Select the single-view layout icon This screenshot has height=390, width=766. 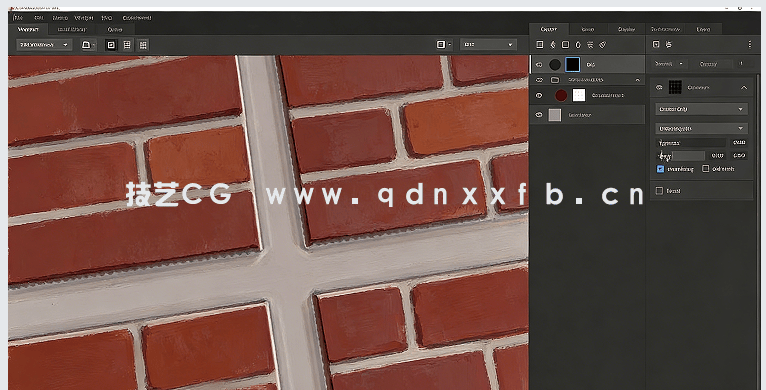(x=111, y=45)
